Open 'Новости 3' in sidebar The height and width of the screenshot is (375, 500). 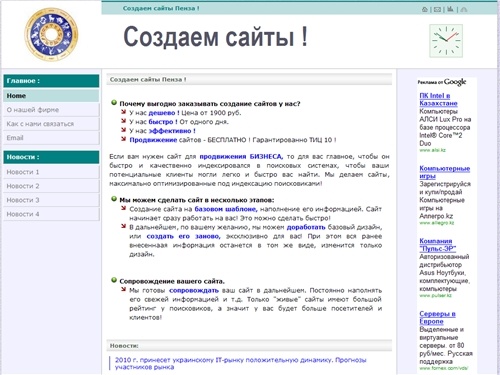pyautogui.click(x=51, y=200)
